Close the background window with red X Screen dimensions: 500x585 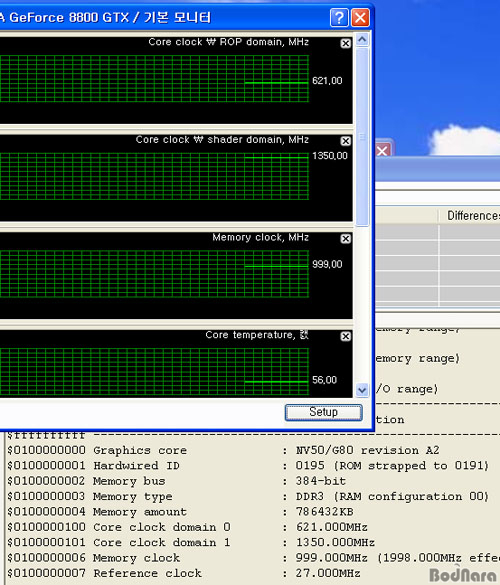(383, 151)
